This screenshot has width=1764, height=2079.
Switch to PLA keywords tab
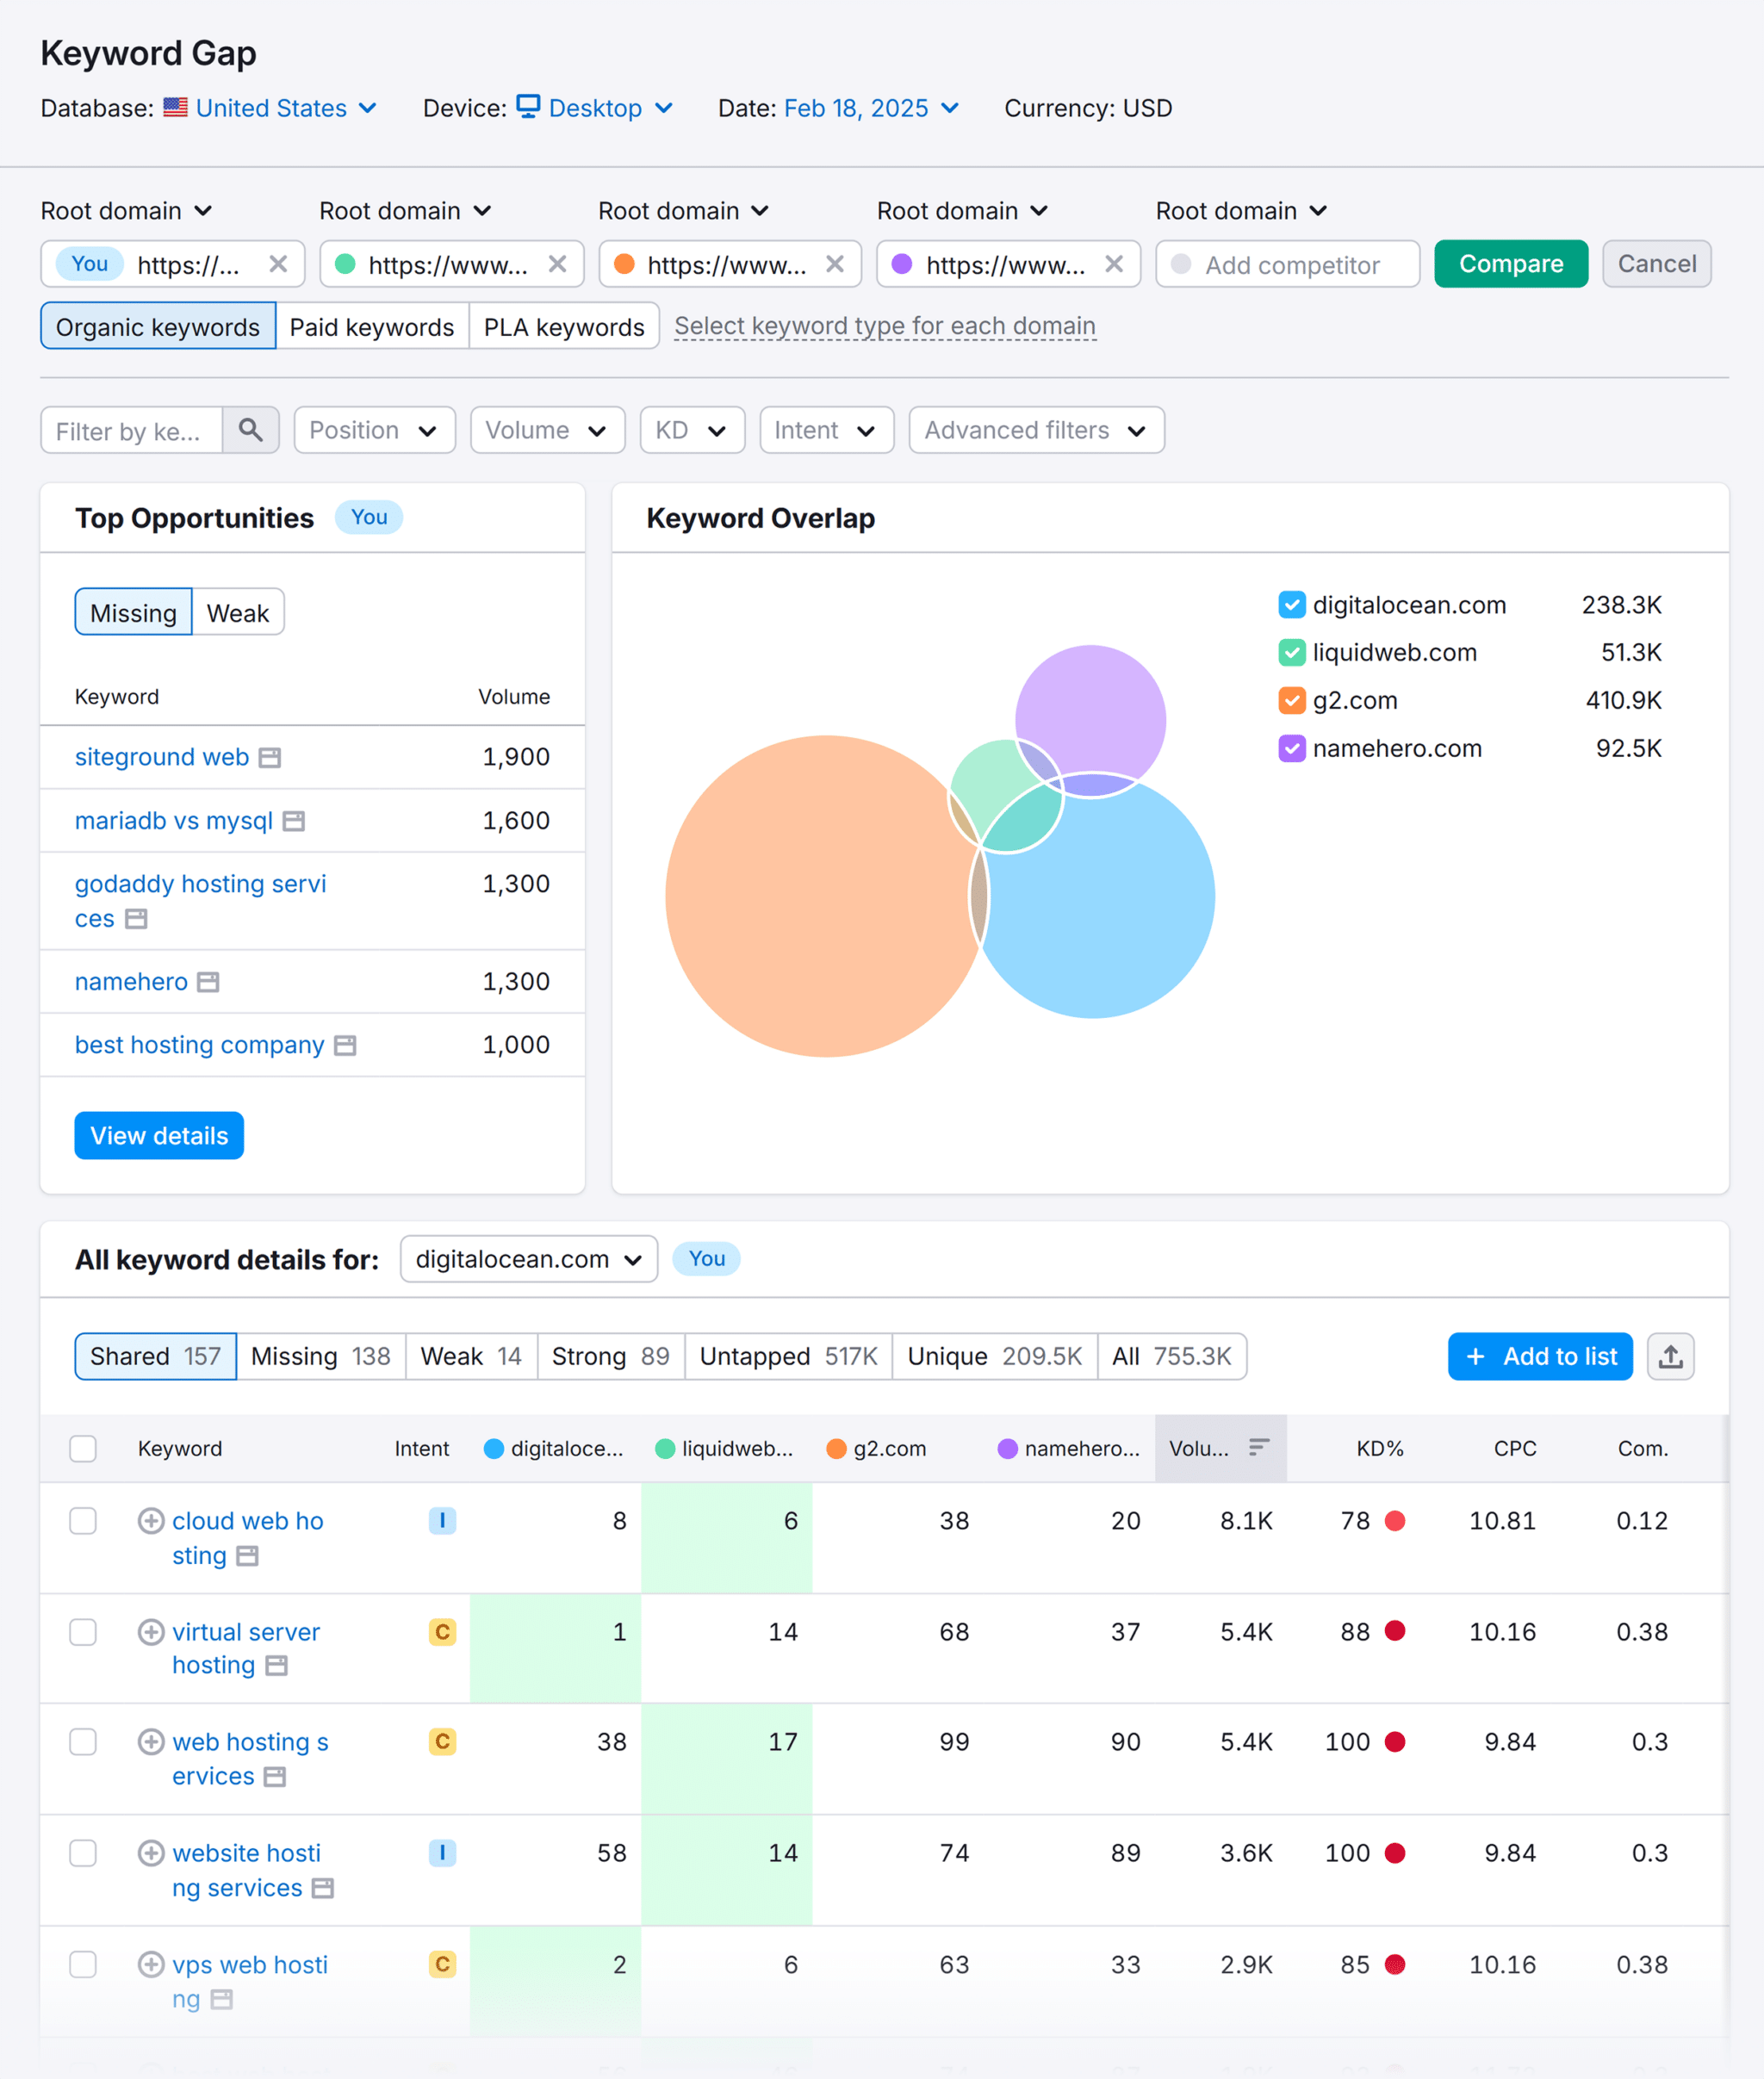tap(564, 326)
